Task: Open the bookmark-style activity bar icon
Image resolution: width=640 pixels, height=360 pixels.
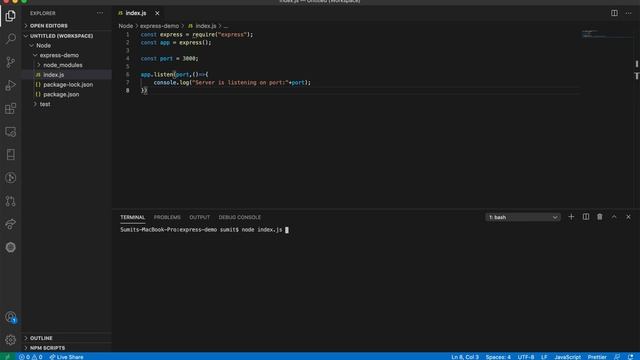Action: tap(11, 154)
